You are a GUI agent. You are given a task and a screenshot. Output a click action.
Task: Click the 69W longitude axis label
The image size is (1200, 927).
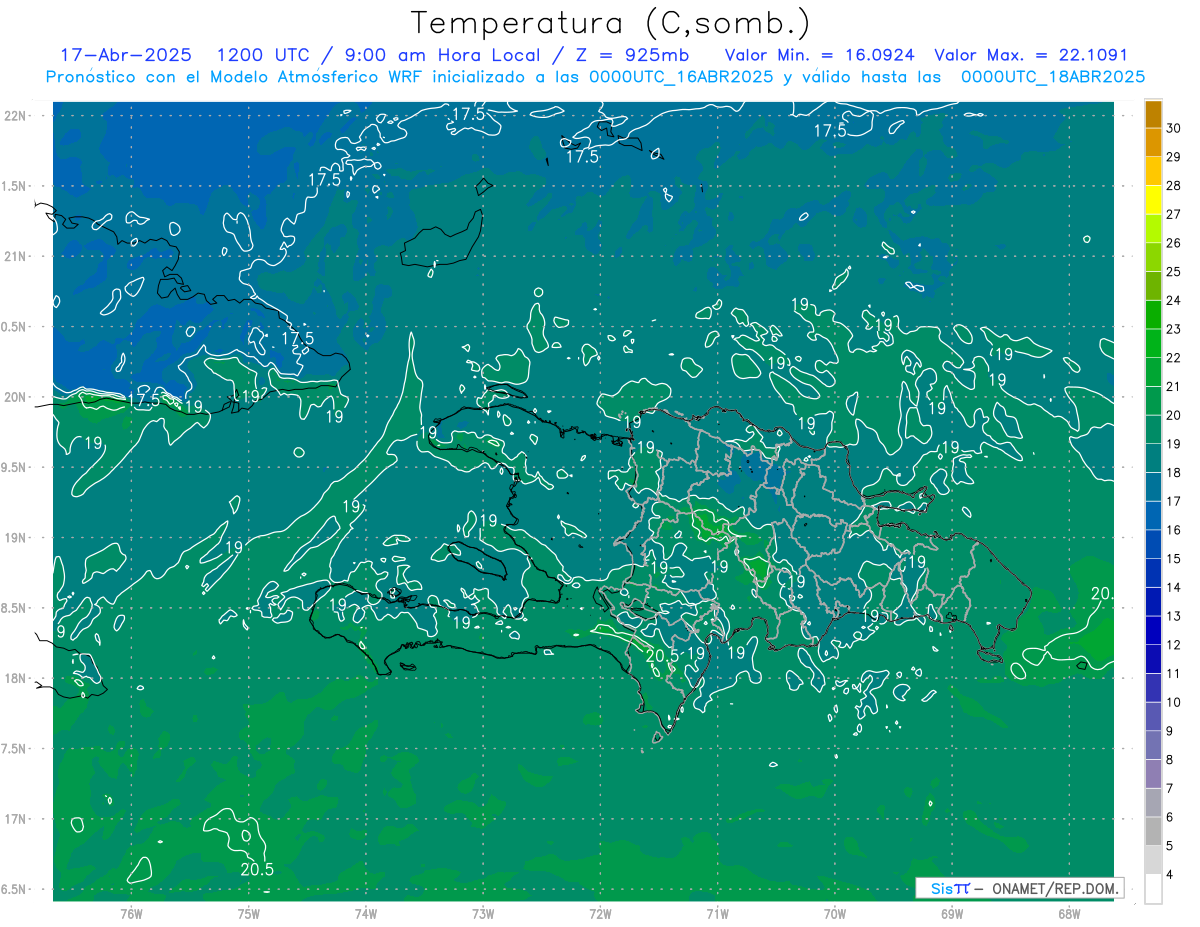pos(952,913)
